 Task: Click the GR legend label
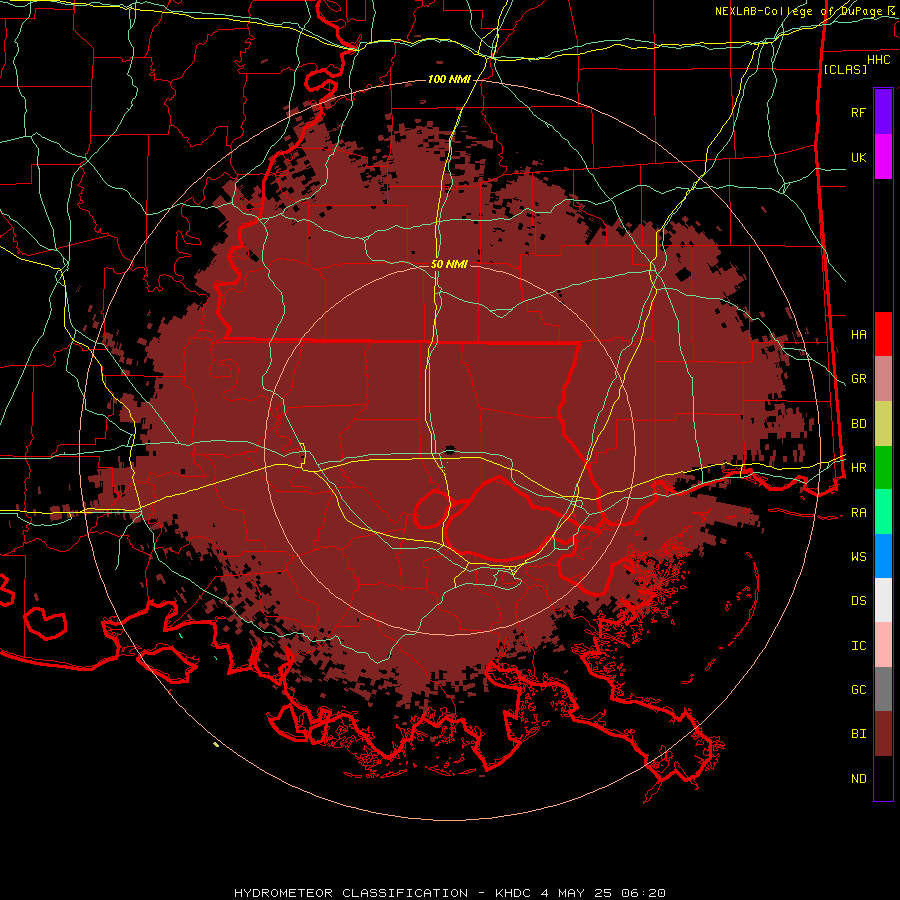click(x=859, y=379)
